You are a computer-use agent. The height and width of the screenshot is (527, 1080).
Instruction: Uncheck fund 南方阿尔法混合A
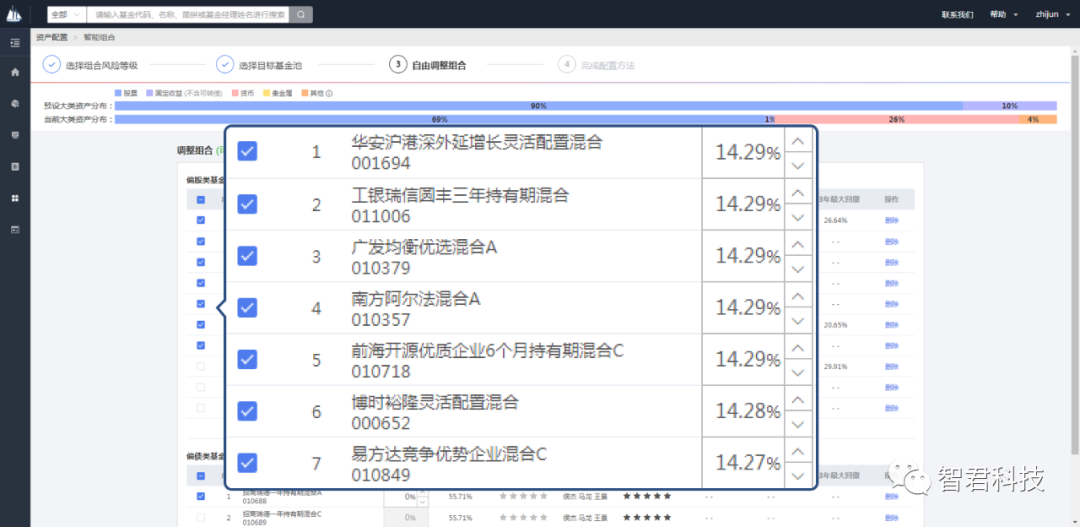pos(247,308)
